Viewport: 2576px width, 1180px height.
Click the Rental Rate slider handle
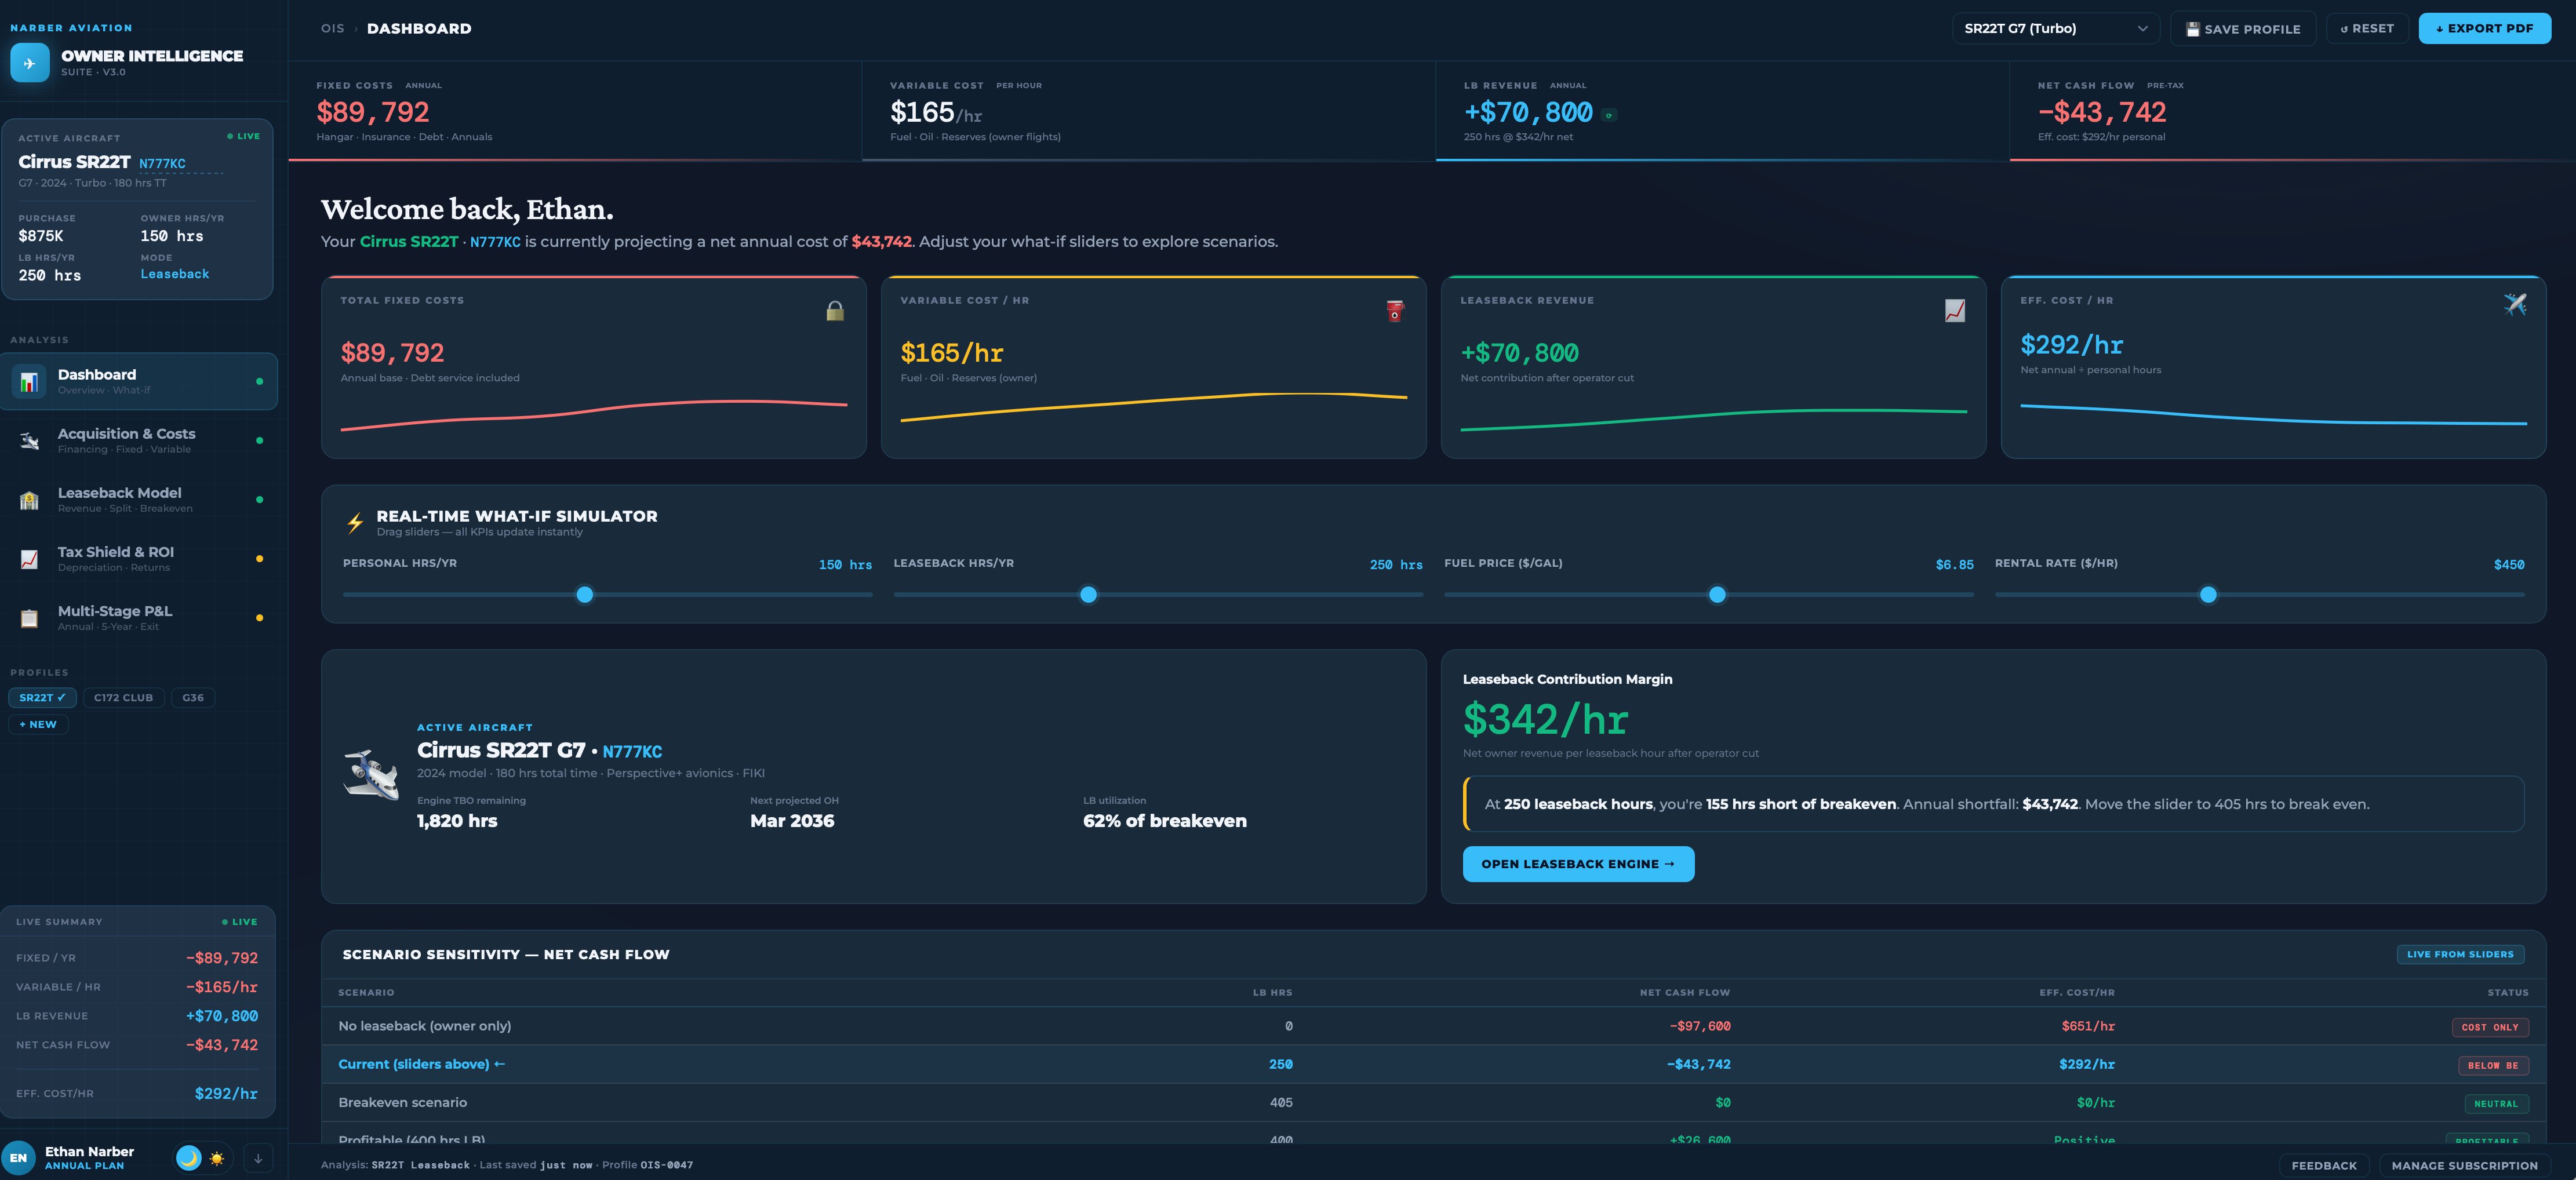click(2208, 595)
